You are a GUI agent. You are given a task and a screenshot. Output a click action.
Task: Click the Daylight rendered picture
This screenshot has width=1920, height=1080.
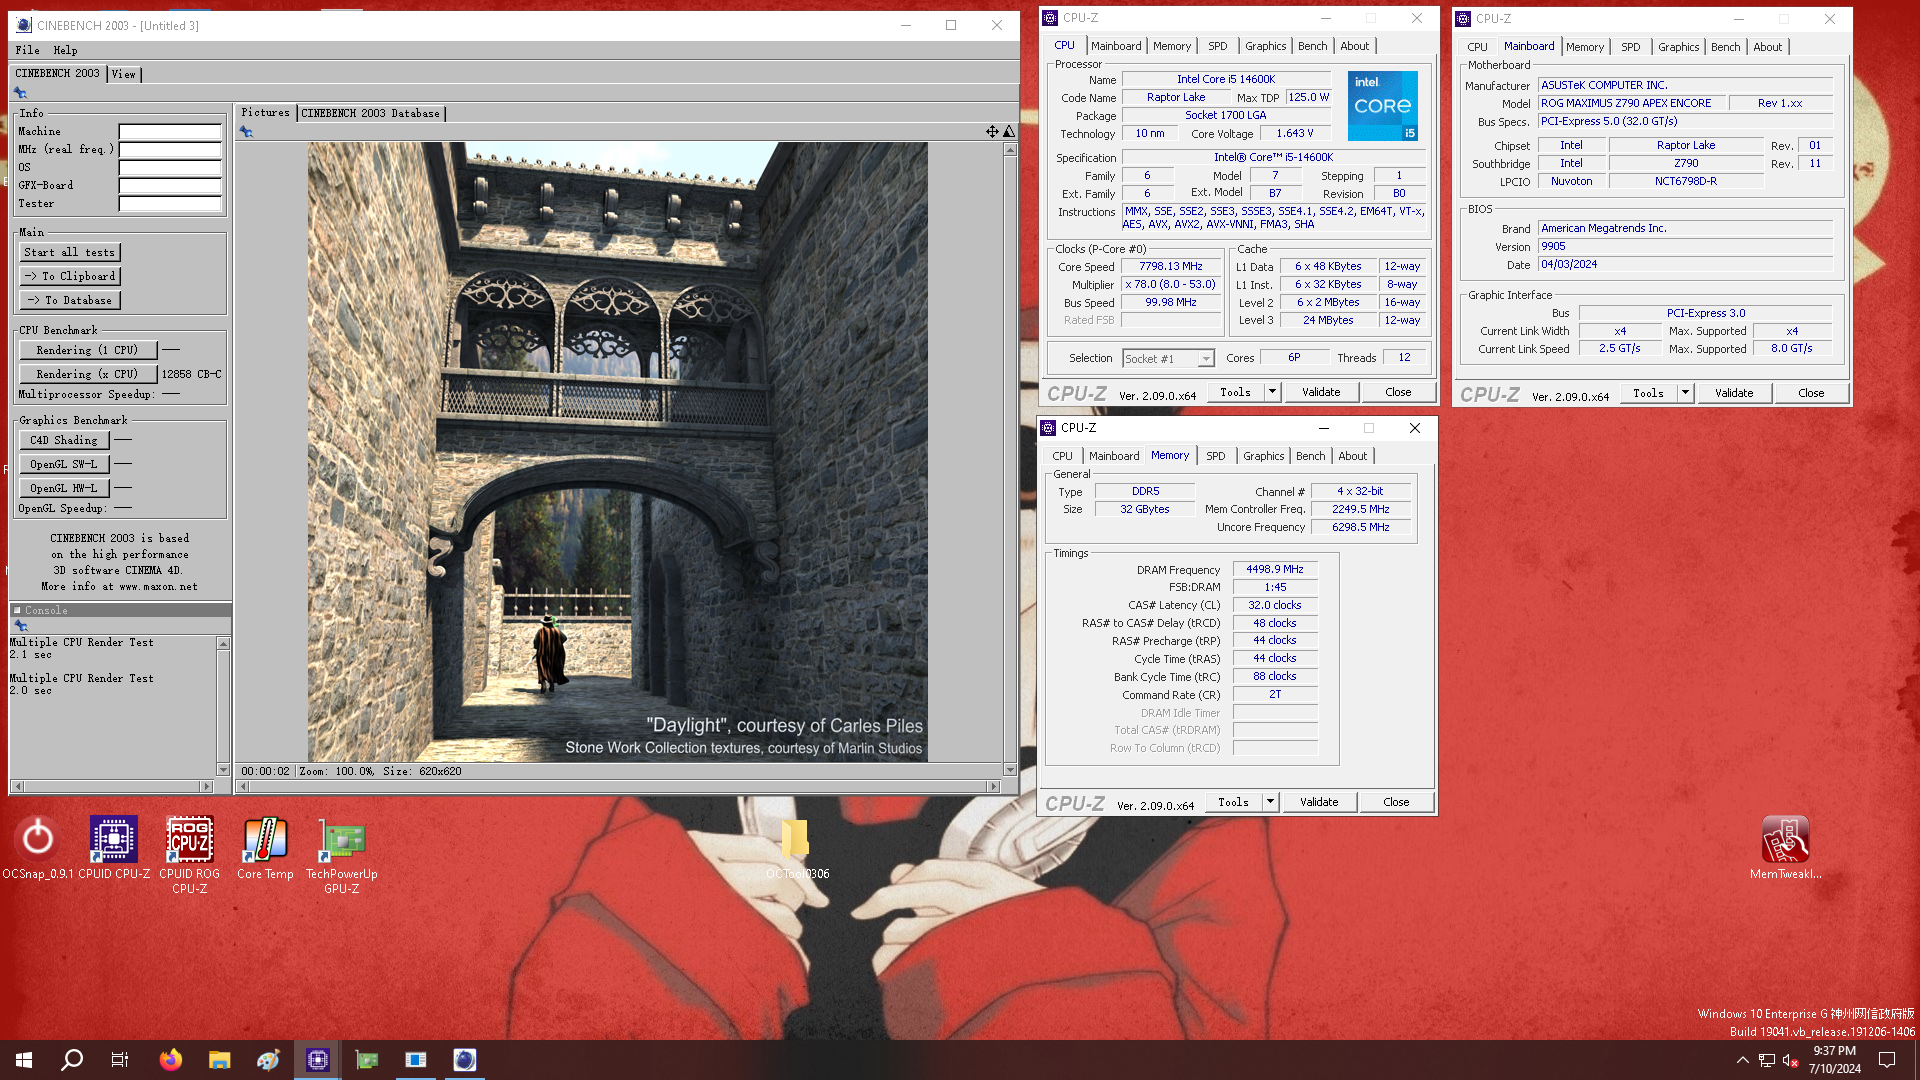tap(617, 452)
